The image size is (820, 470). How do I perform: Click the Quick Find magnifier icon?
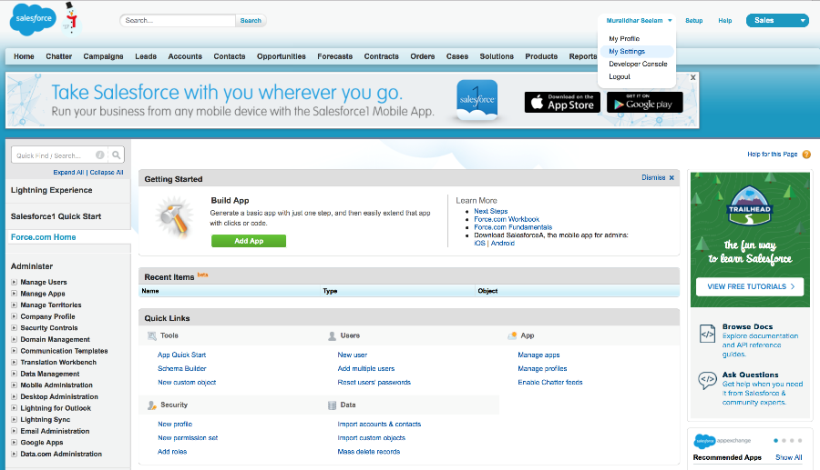[x=116, y=155]
